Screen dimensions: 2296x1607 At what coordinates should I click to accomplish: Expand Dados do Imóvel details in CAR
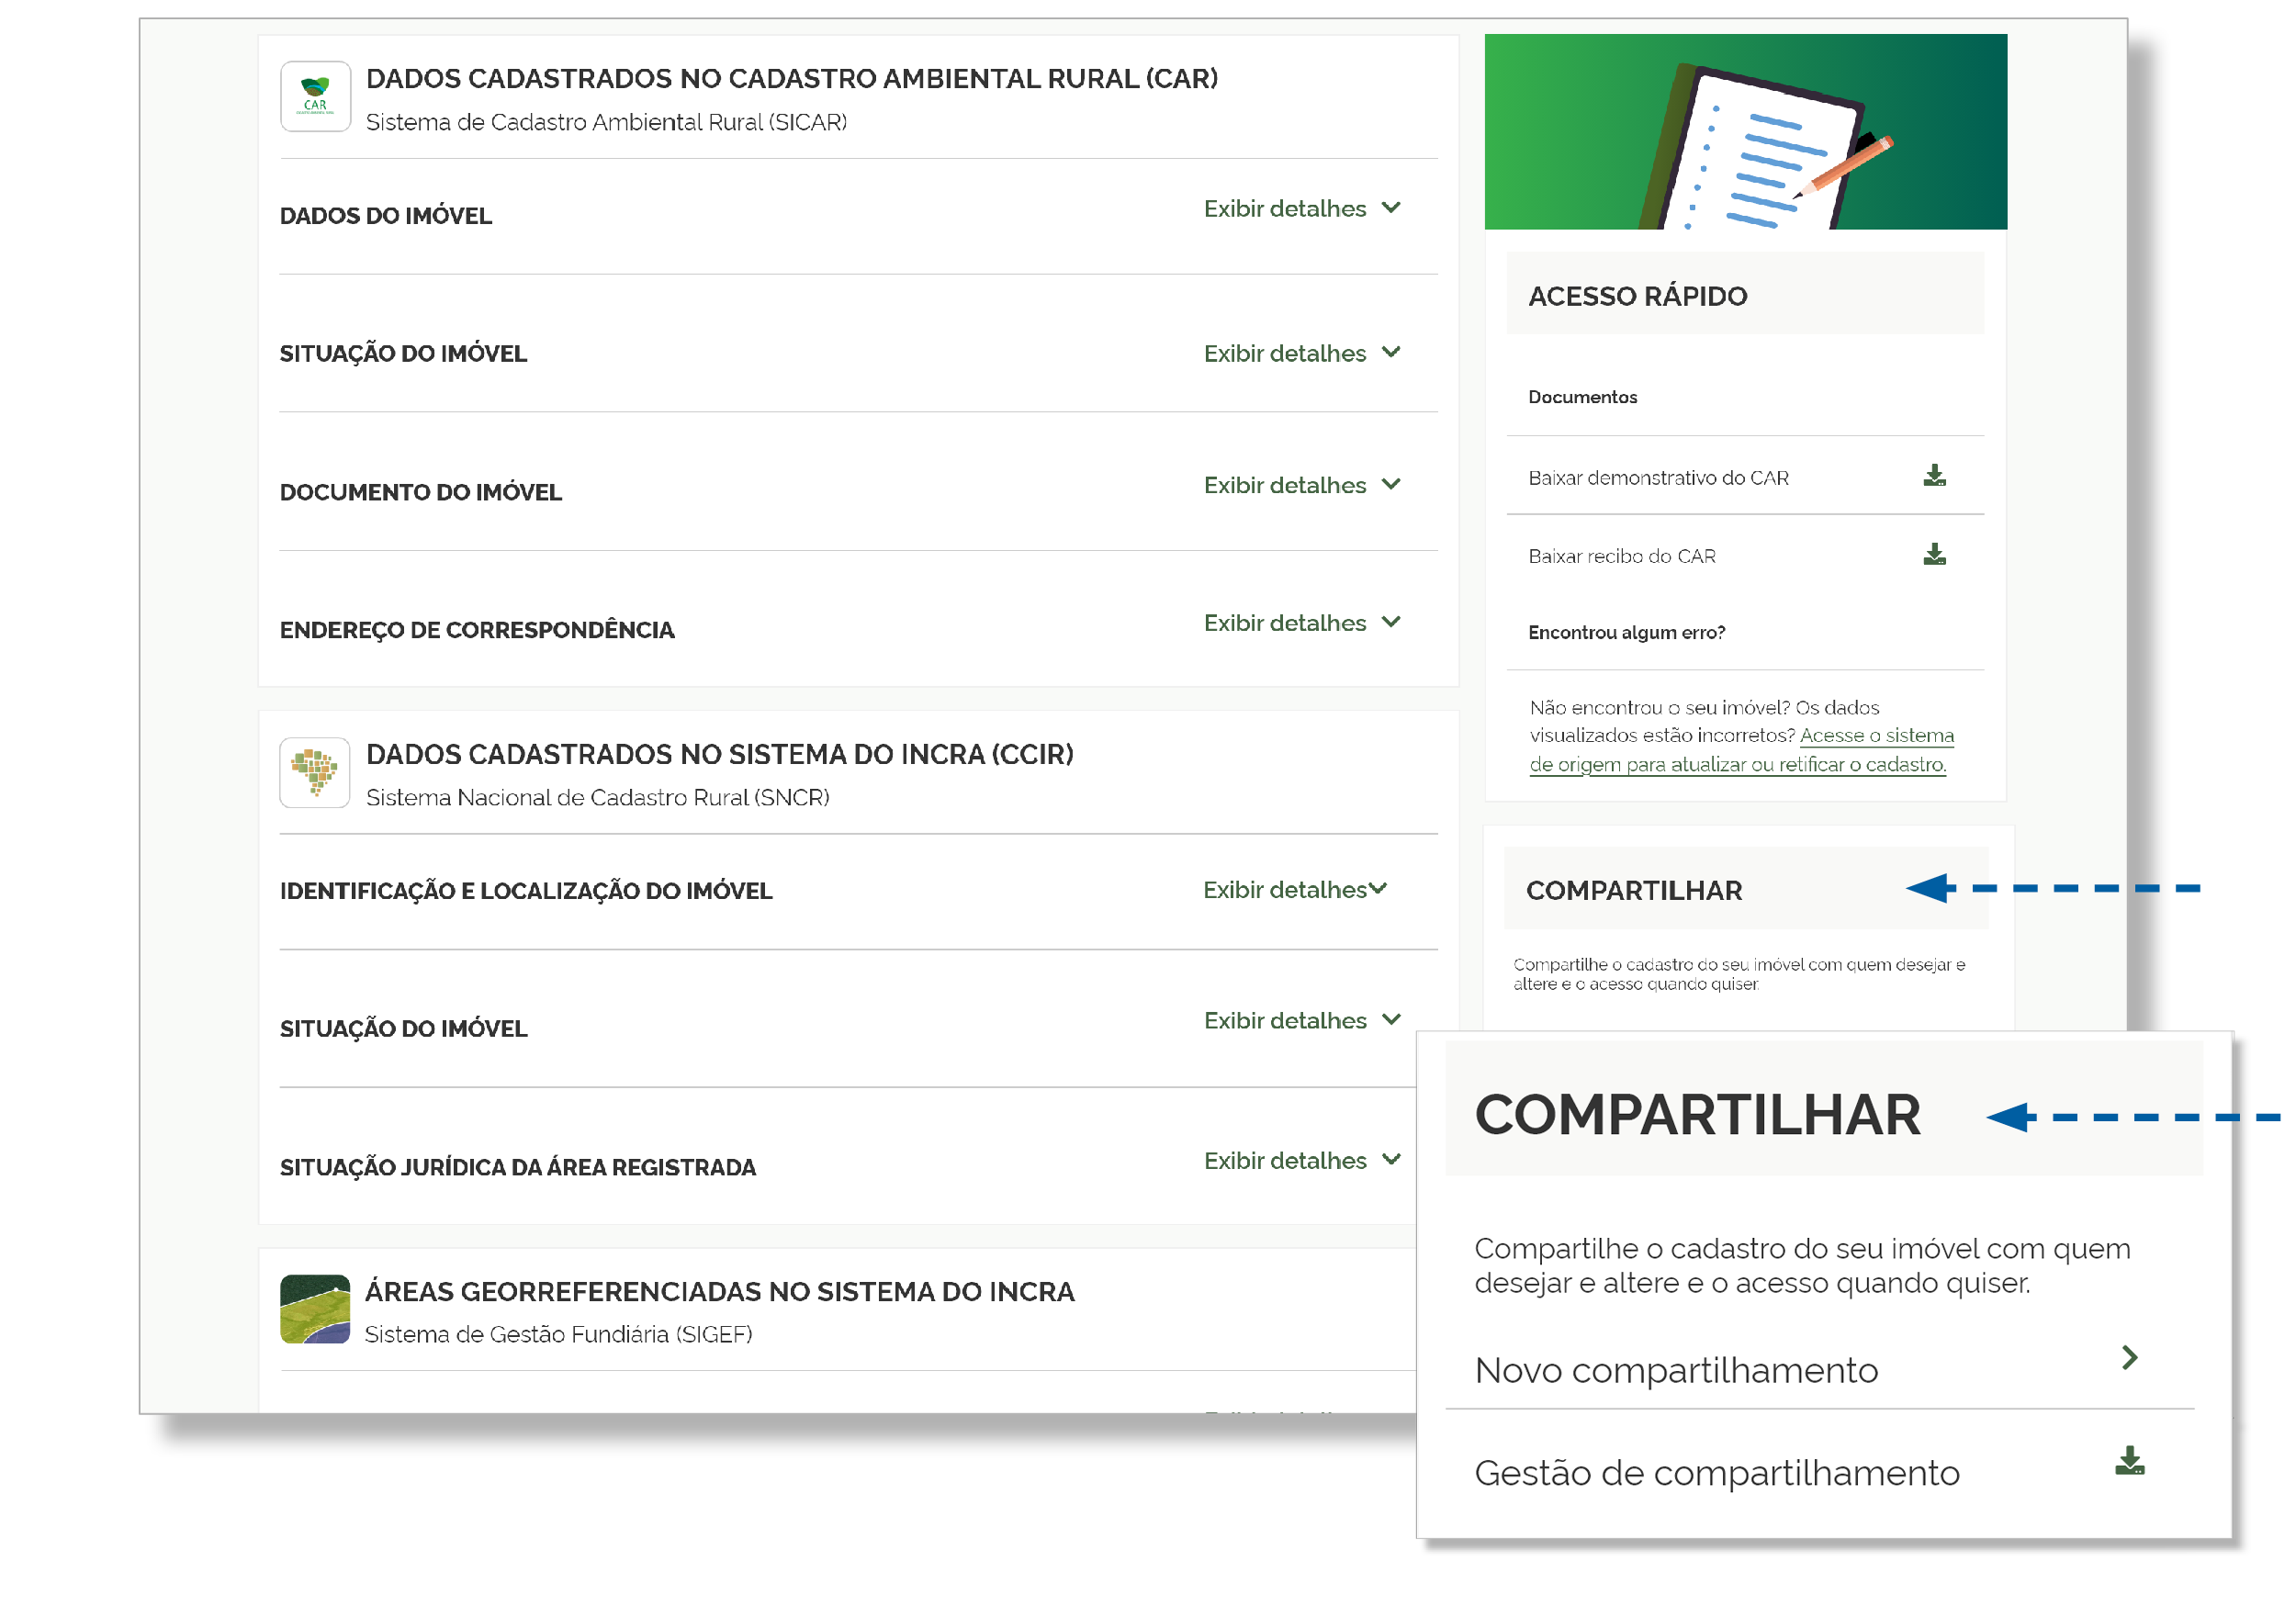point(1302,208)
